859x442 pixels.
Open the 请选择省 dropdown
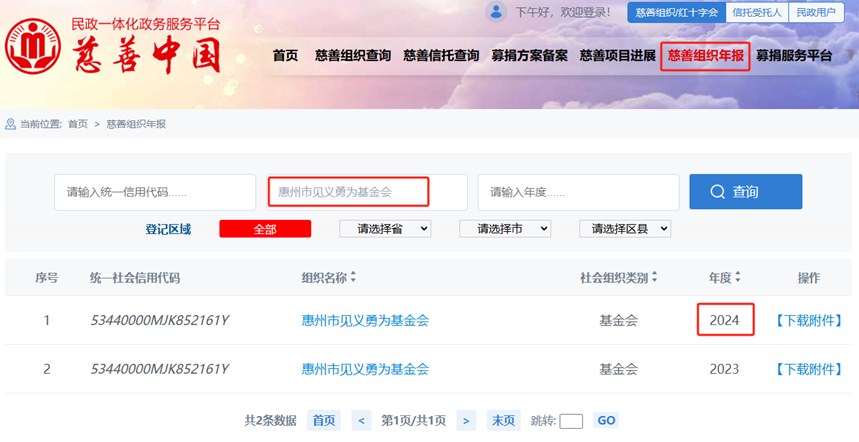click(x=385, y=229)
